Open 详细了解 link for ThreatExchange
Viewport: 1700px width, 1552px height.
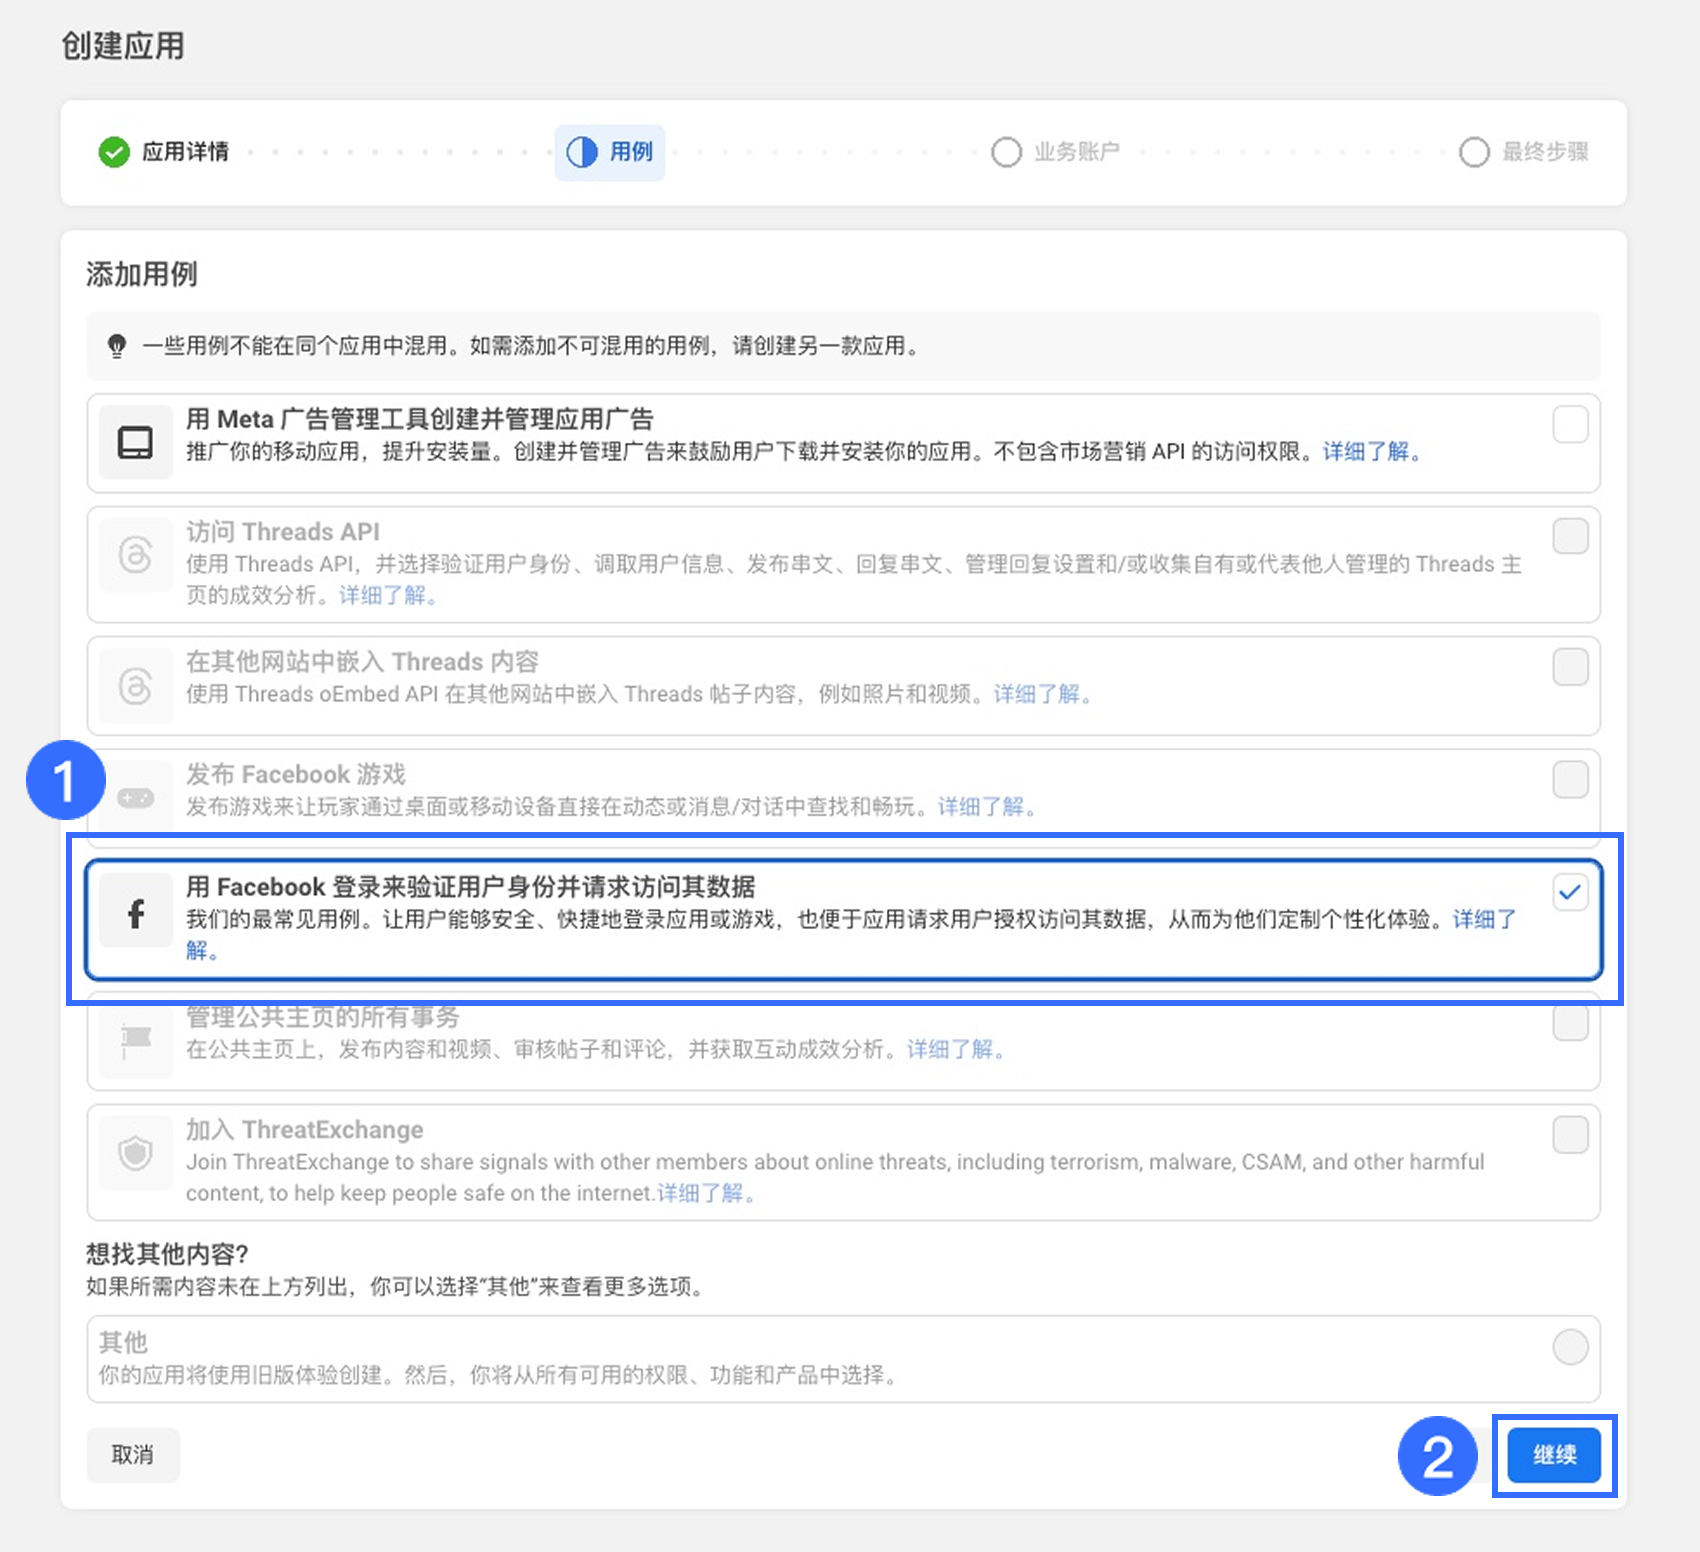[x=705, y=1193]
